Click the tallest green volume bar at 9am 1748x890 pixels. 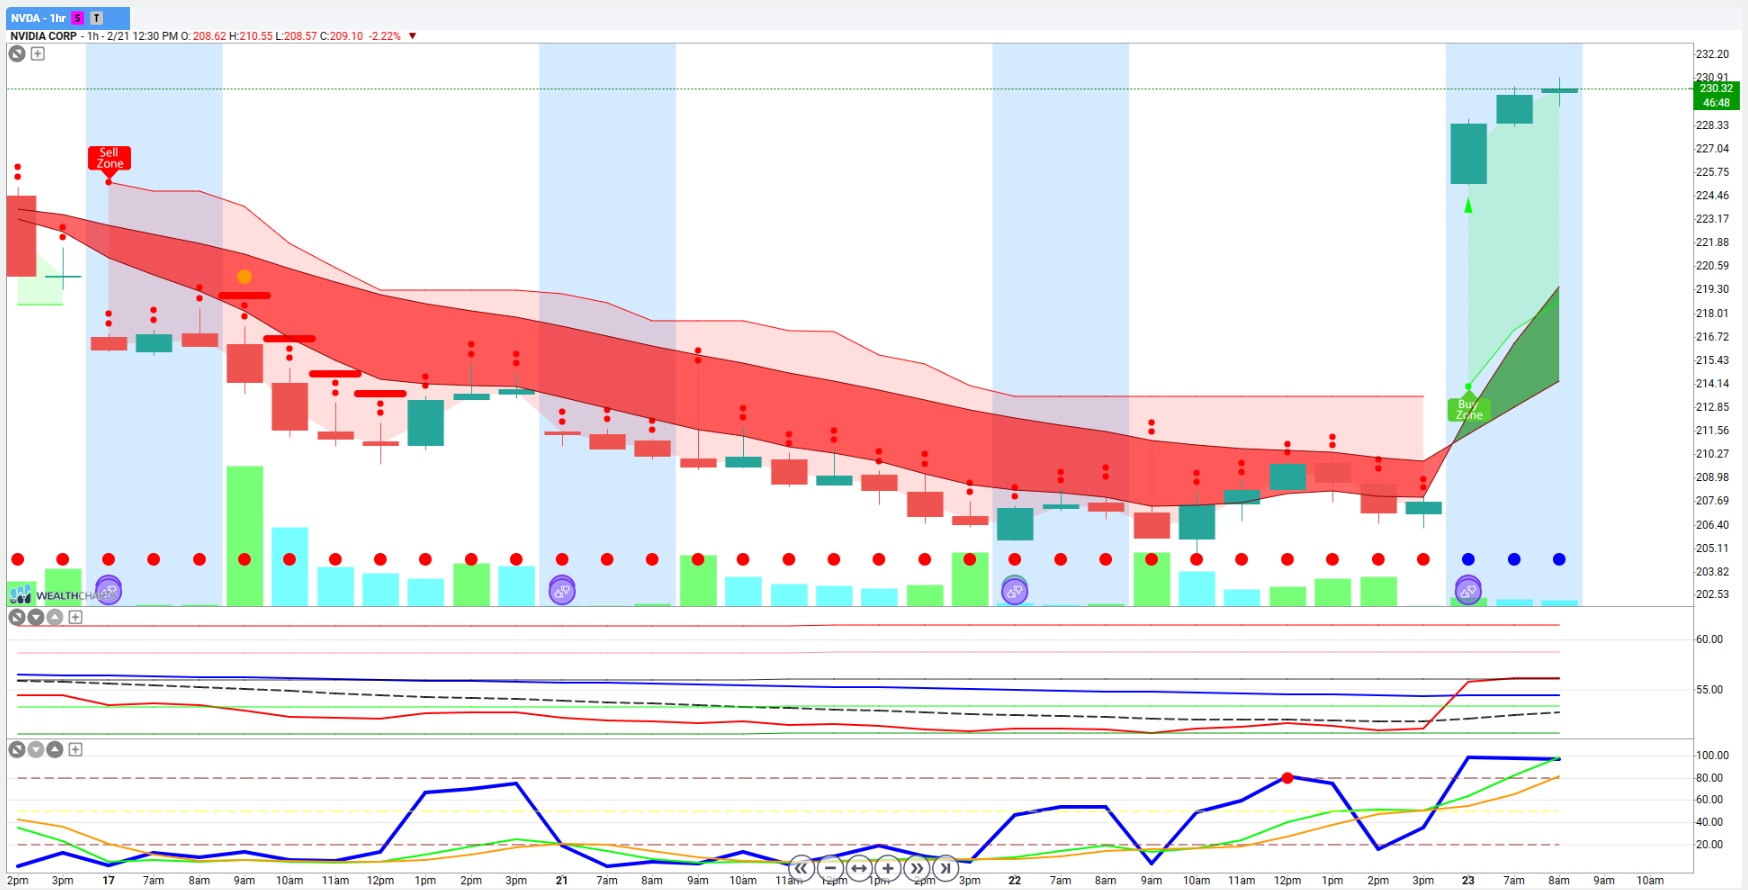tap(245, 536)
